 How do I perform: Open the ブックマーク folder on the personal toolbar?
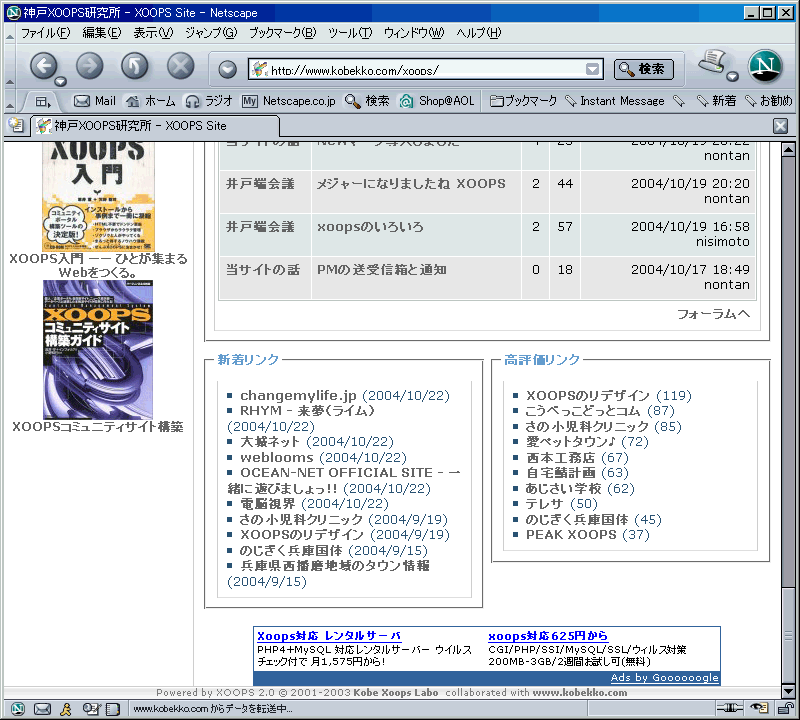coord(523,101)
